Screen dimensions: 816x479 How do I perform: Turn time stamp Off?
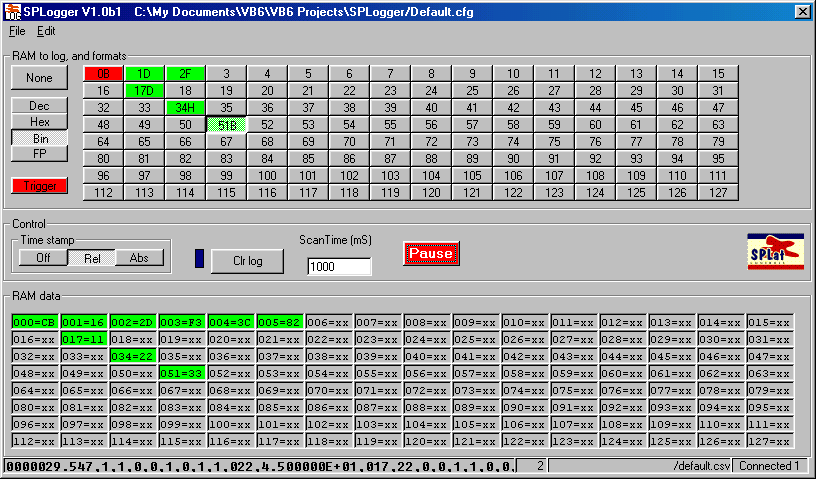click(x=43, y=257)
